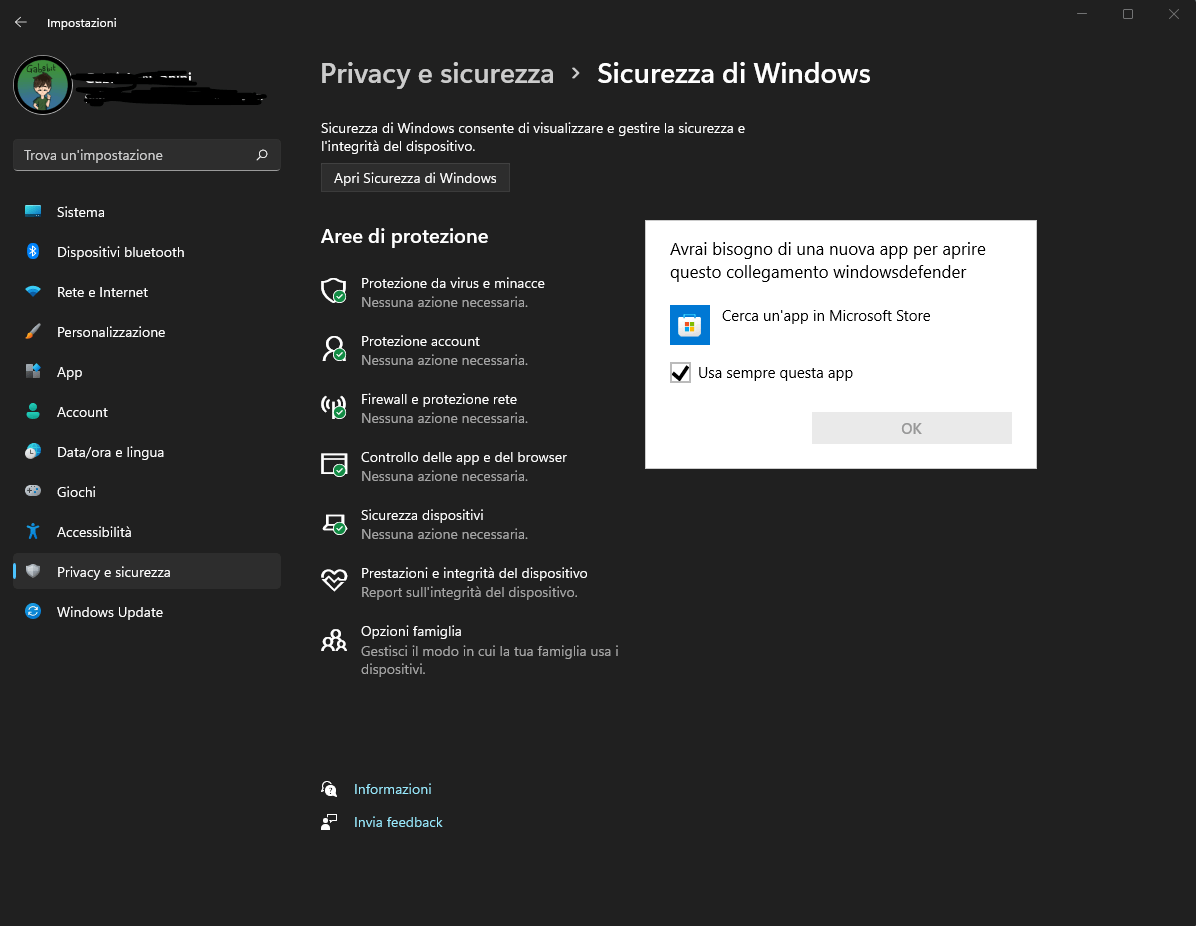Viewport: 1196px width, 926px height.
Task: Close the Impostazioni window
Action: pos(1173,14)
